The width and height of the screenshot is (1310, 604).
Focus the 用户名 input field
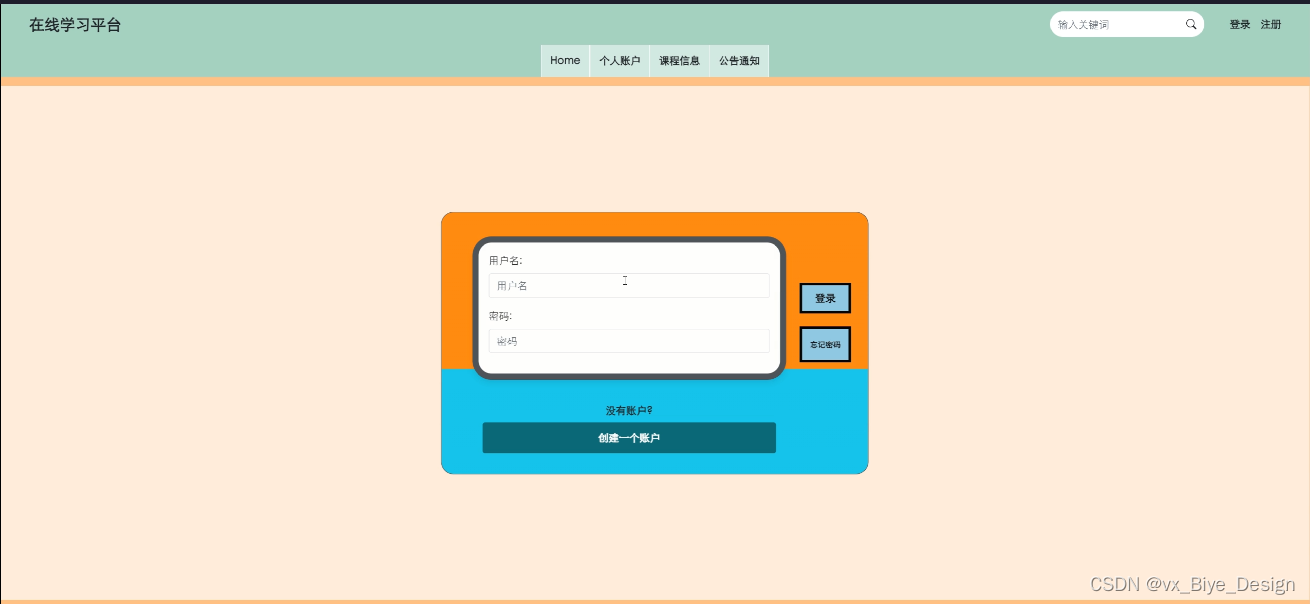[x=629, y=285]
